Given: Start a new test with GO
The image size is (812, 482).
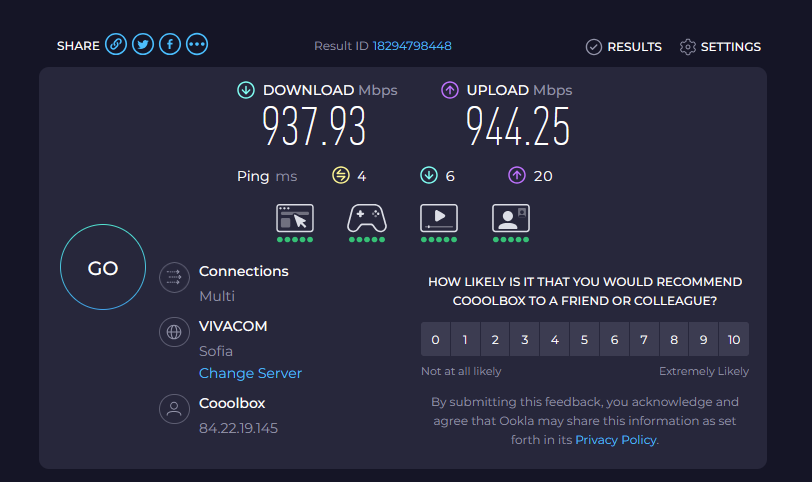Looking at the screenshot, I should (103, 267).
